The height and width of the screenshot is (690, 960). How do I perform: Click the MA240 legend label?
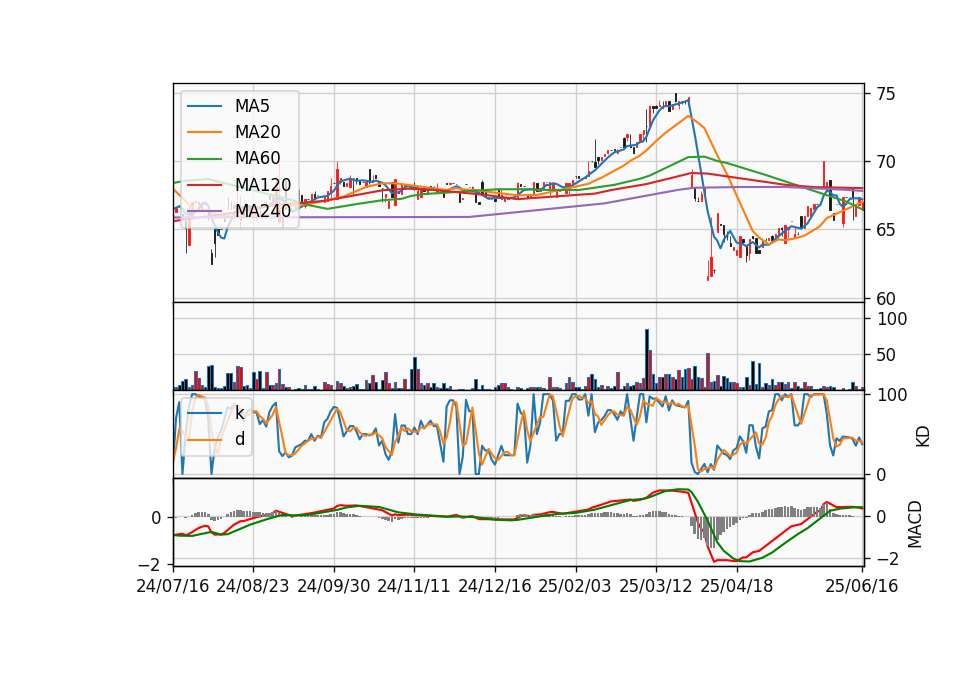point(263,211)
